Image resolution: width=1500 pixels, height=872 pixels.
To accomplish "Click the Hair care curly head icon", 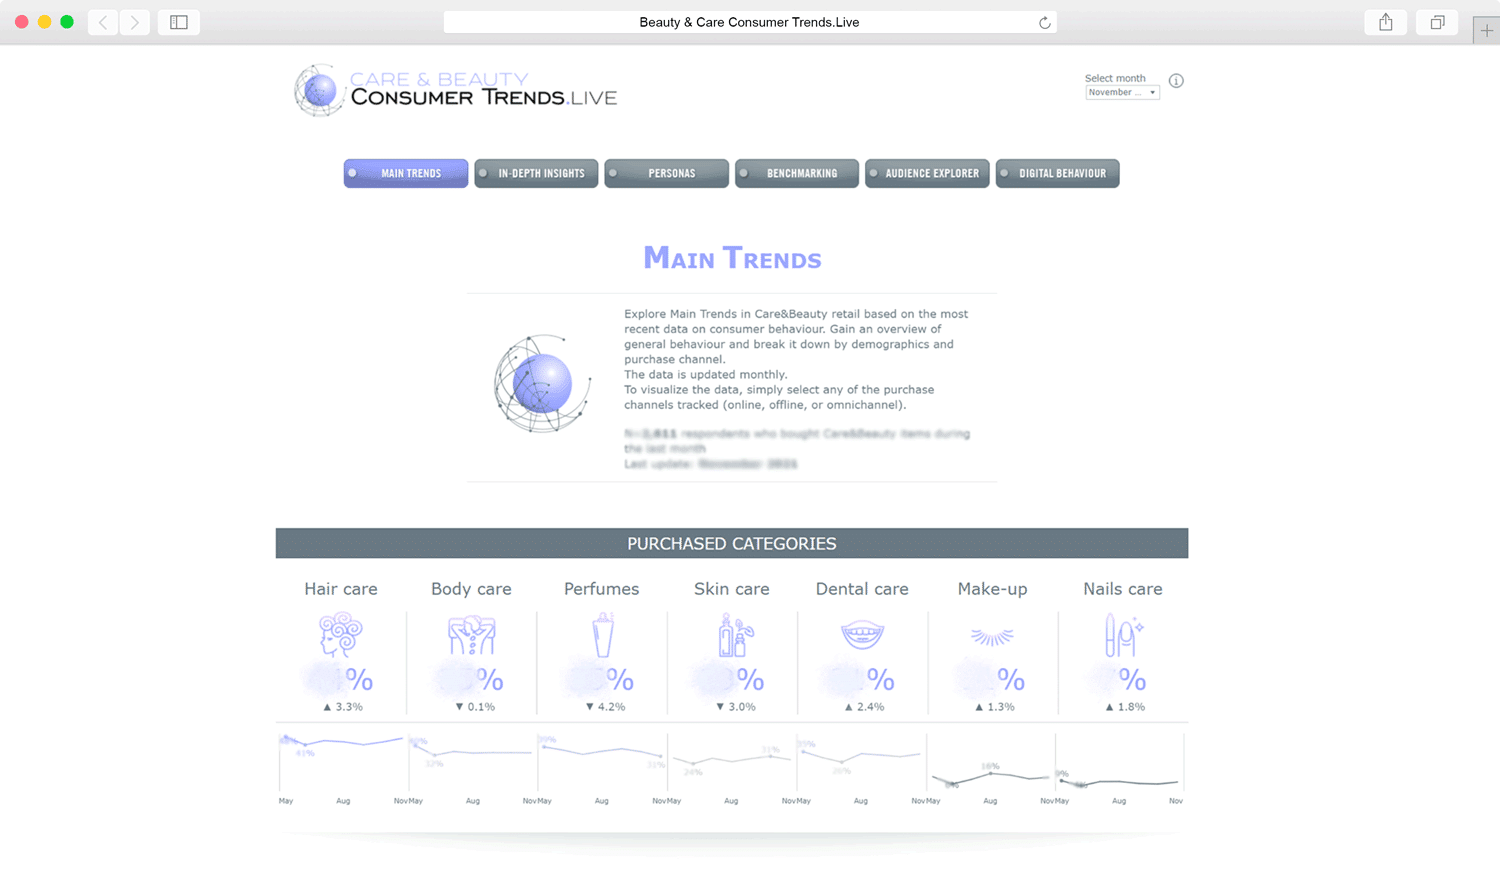I will point(341,635).
